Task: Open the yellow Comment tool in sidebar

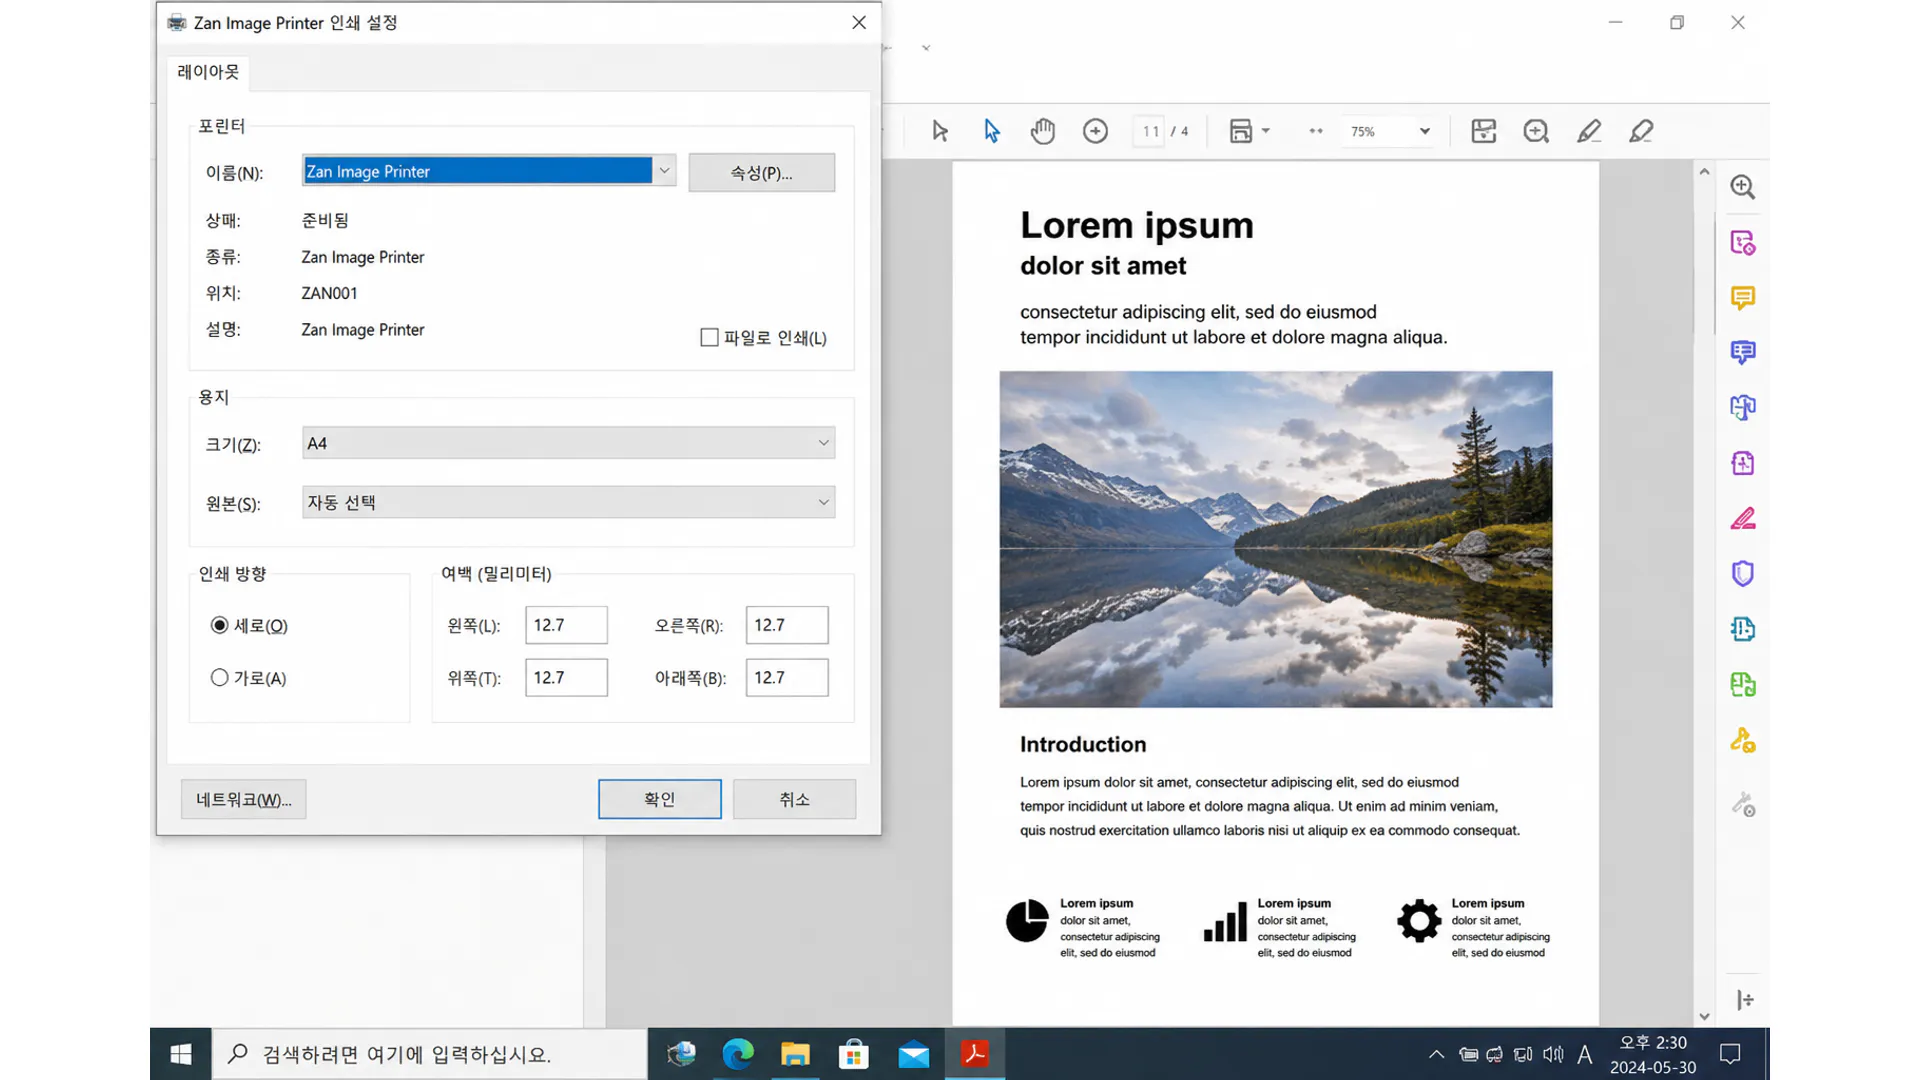Action: point(1742,297)
